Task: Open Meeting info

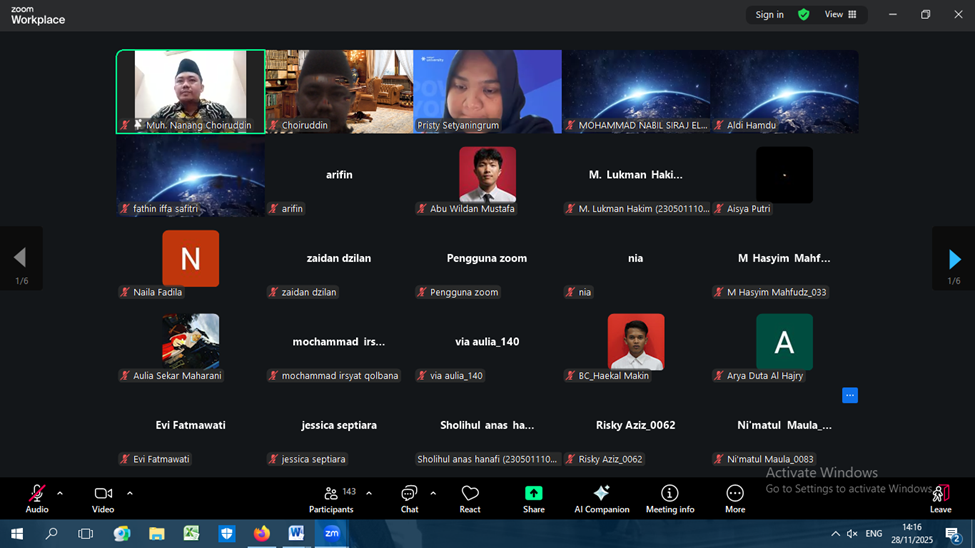Action: pyautogui.click(x=669, y=498)
